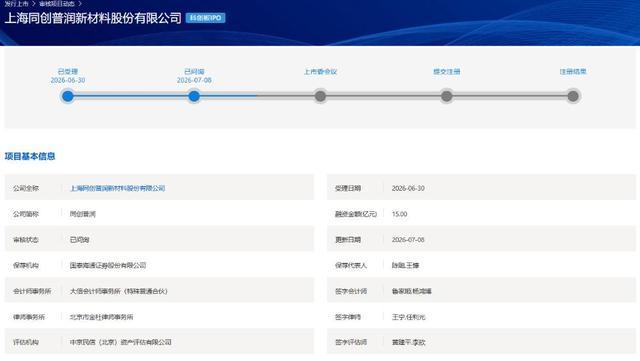Click the 签字会计师 field label

pyautogui.click(x=351, y=291)
